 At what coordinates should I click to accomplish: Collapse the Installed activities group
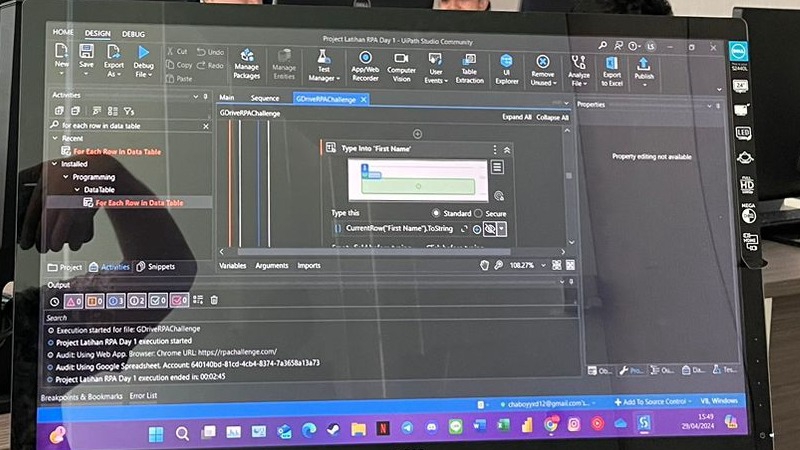tap(55, 164)
